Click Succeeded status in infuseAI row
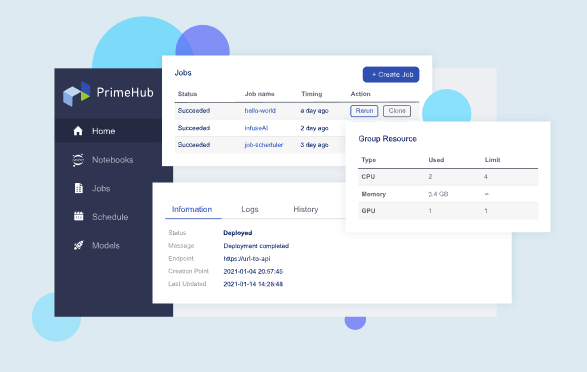Screen dimensions: 587x372 194,128
